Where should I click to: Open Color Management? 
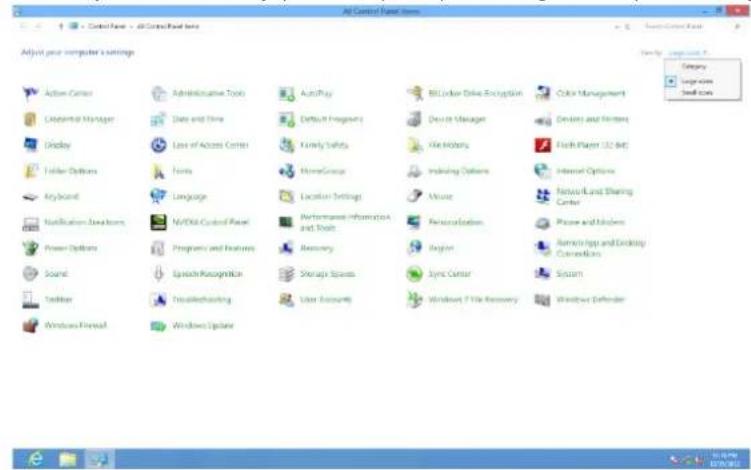coord(580,93)
